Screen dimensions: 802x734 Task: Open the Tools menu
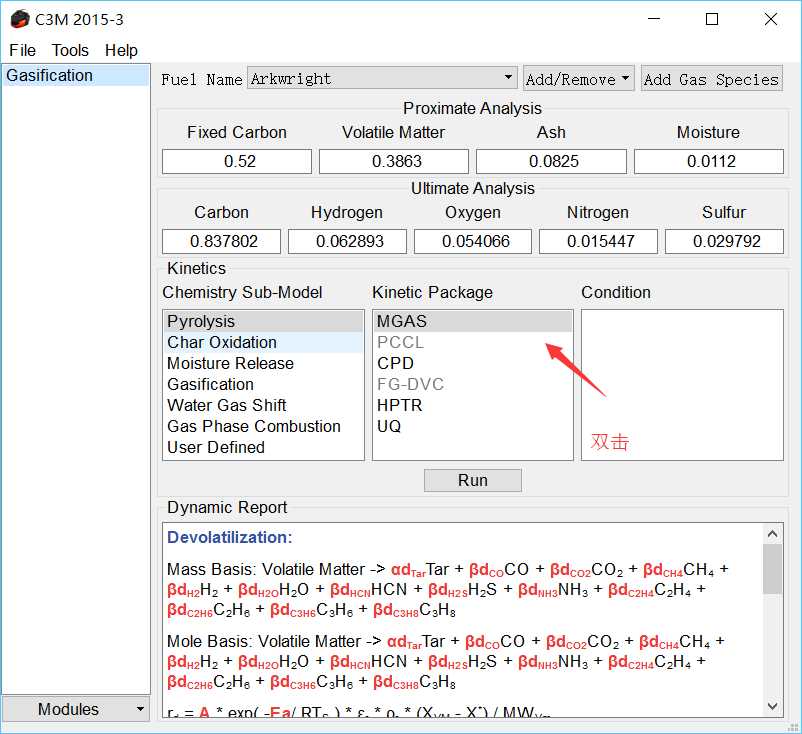point(70,50)
